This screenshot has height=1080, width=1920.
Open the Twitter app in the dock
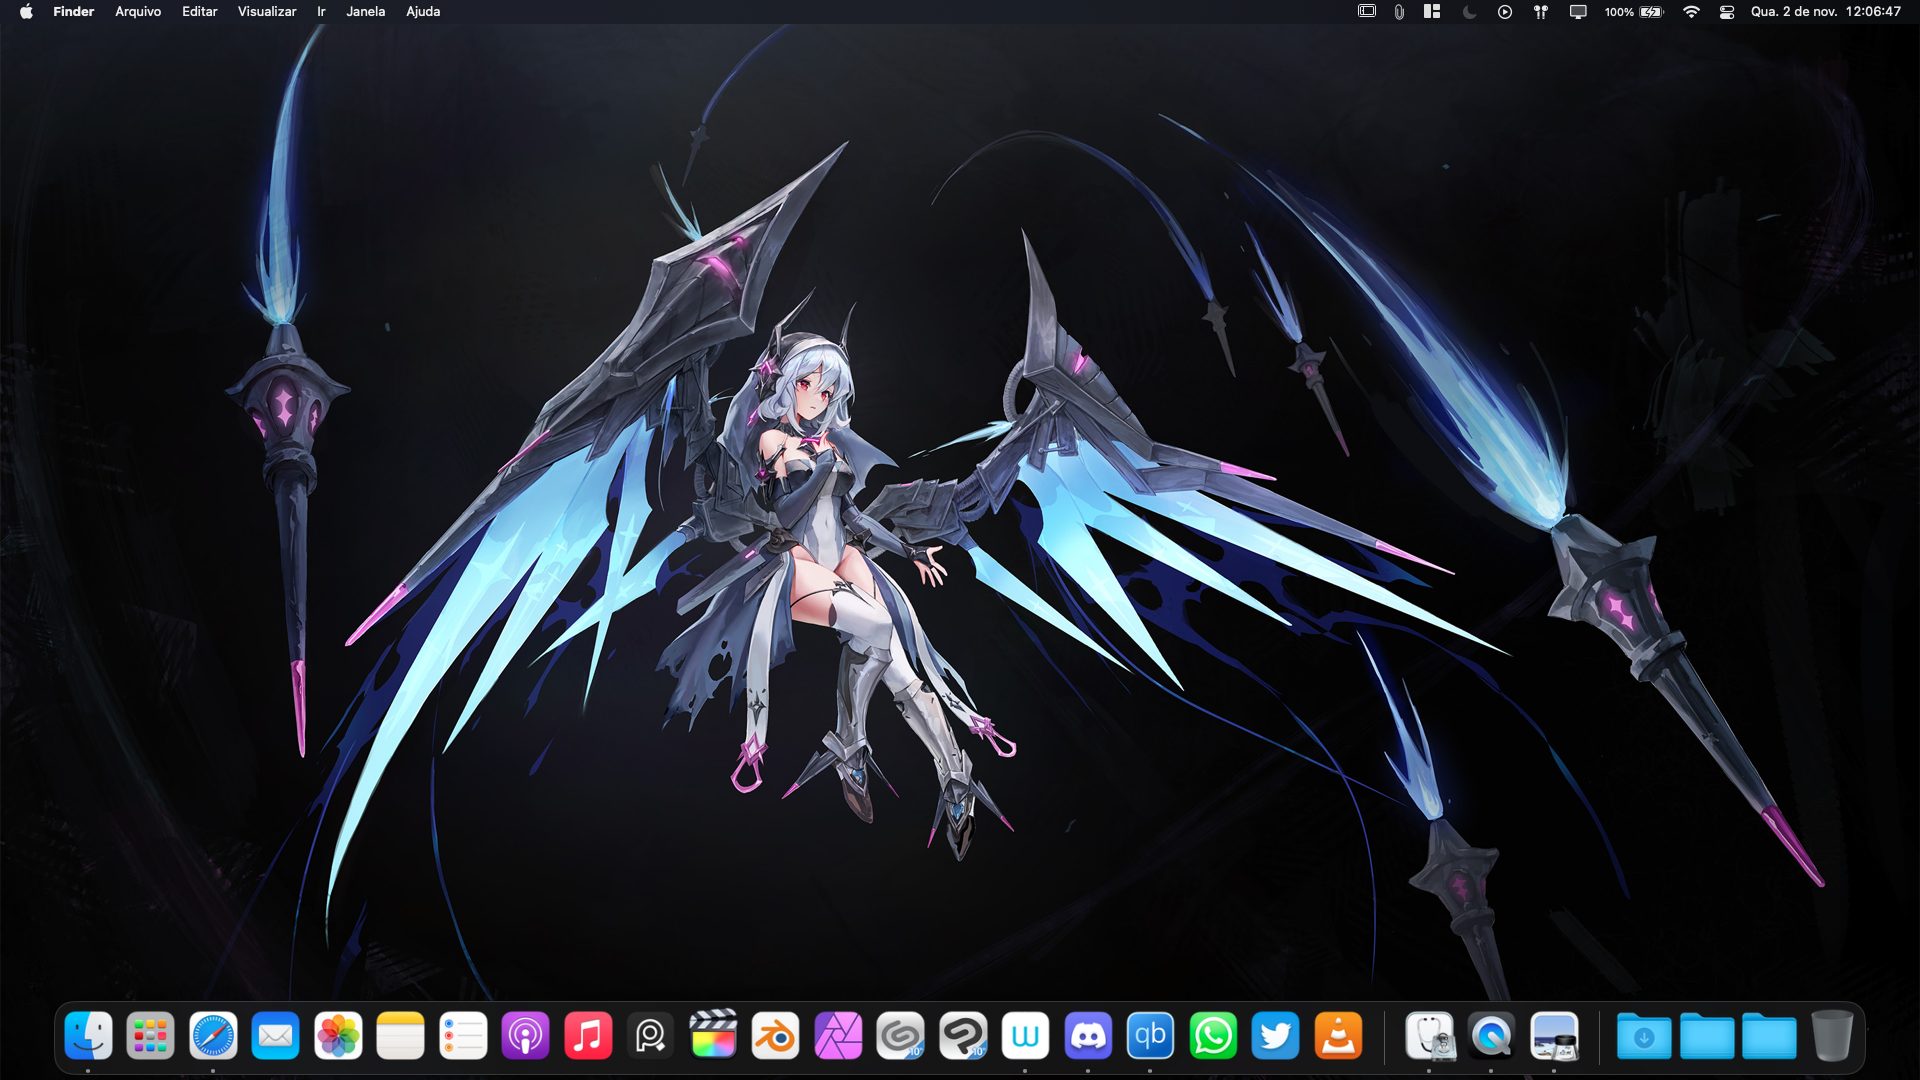point(1276,1036)
